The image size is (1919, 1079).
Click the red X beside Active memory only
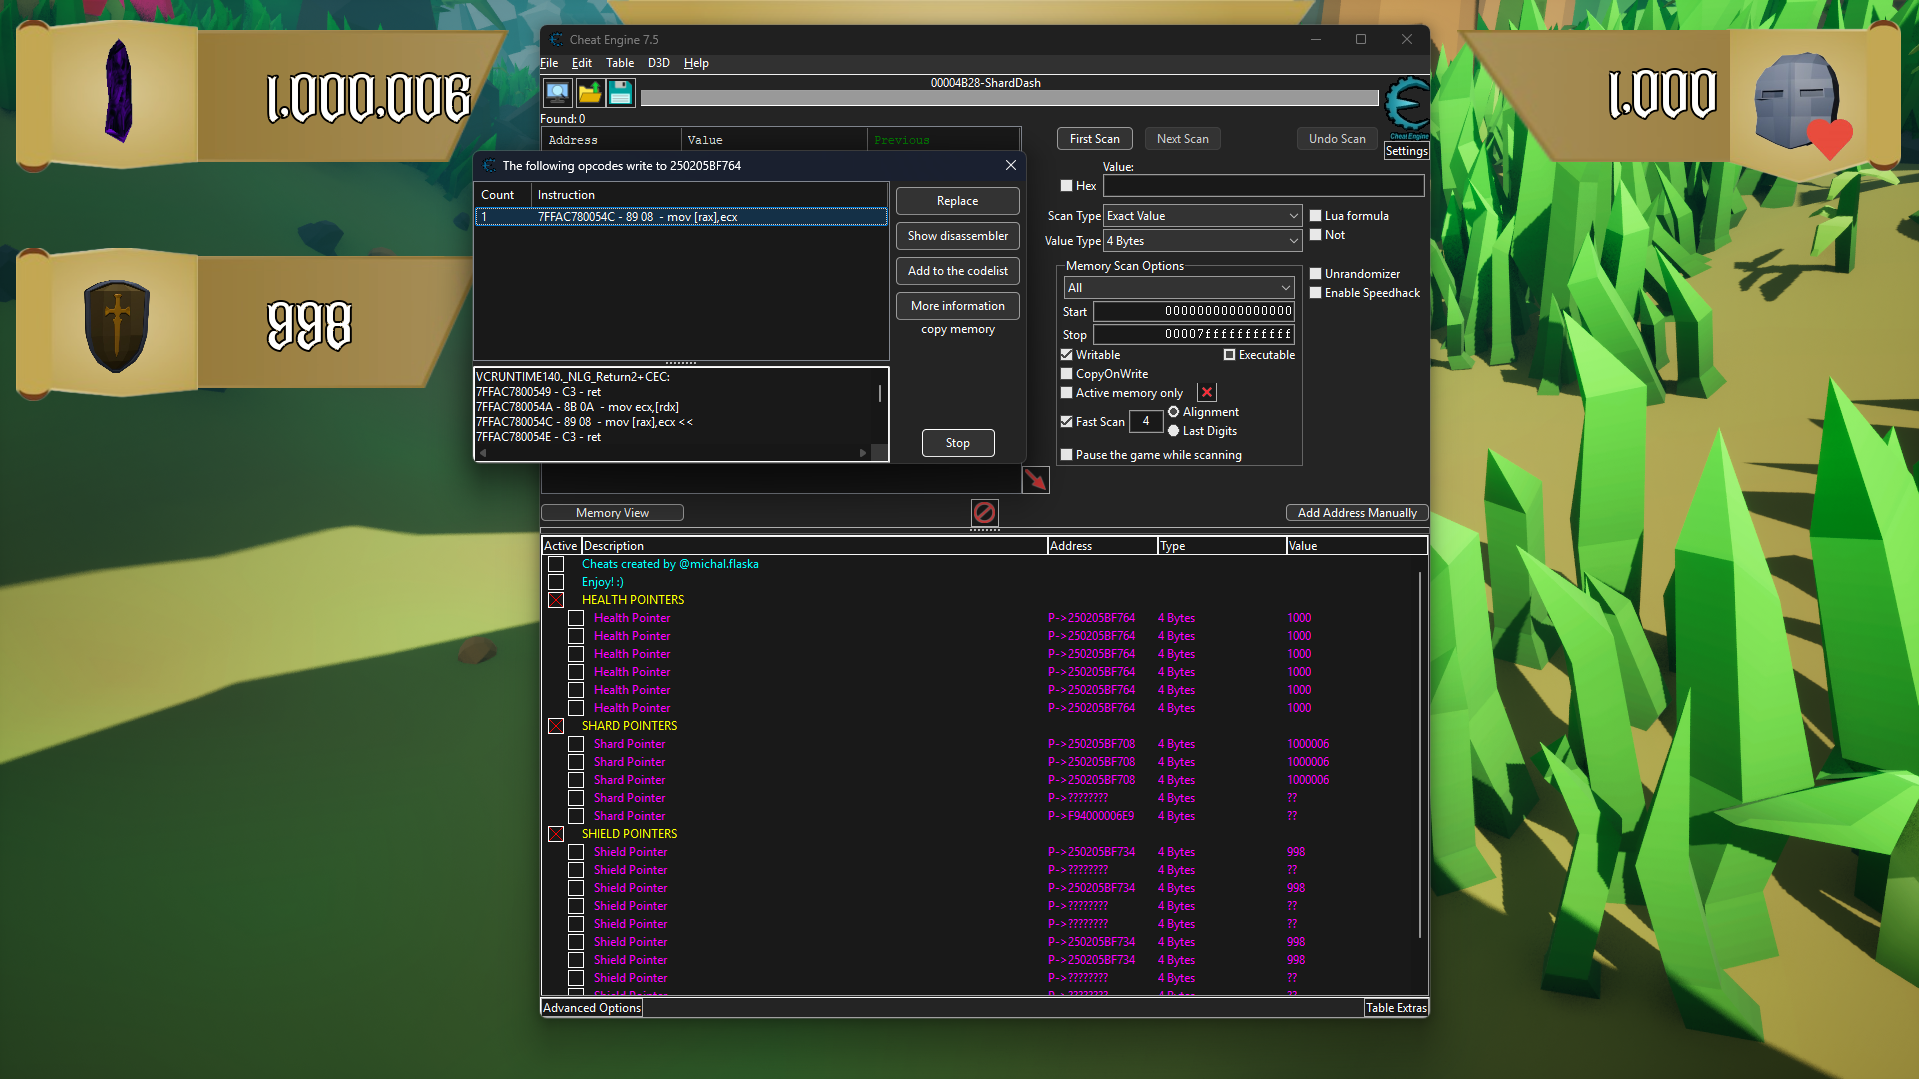[x=1207, y=393]
